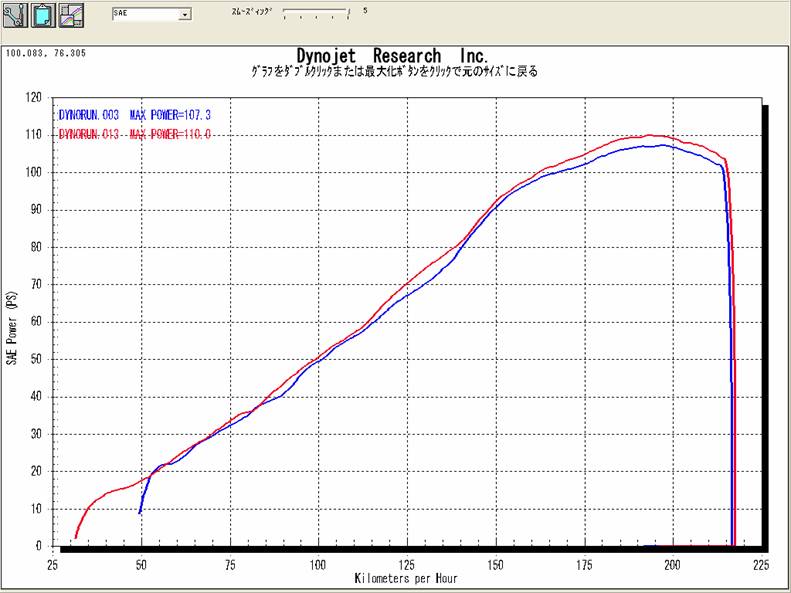Viewport: 791px width, 593px height.
Task: Open the graph options chart icon
Action: coord(71,15)
